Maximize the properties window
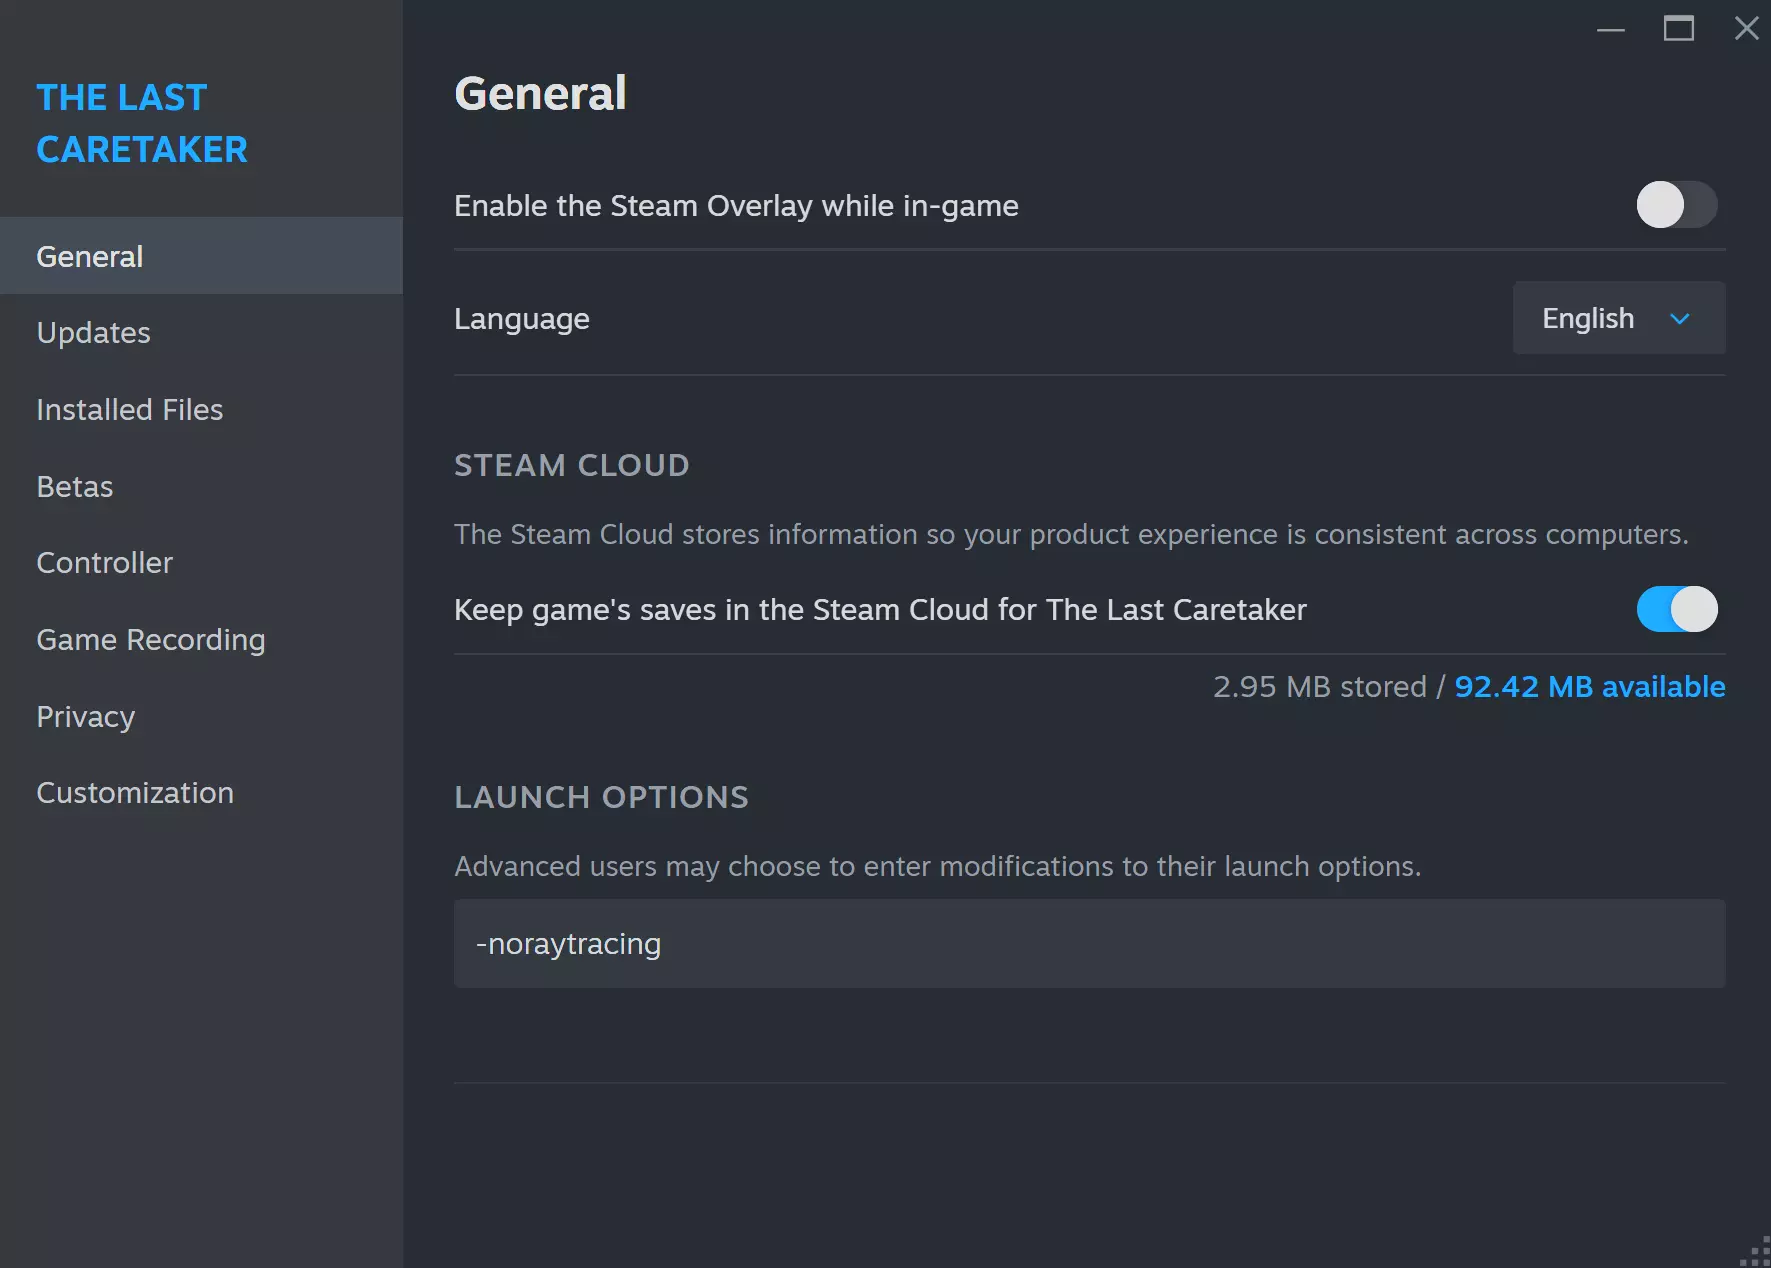Viewport: 1771px width, 1268px height. (1678, 29)
